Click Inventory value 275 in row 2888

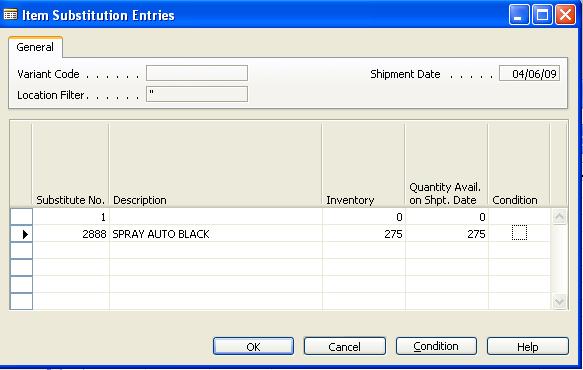[364, 234]
